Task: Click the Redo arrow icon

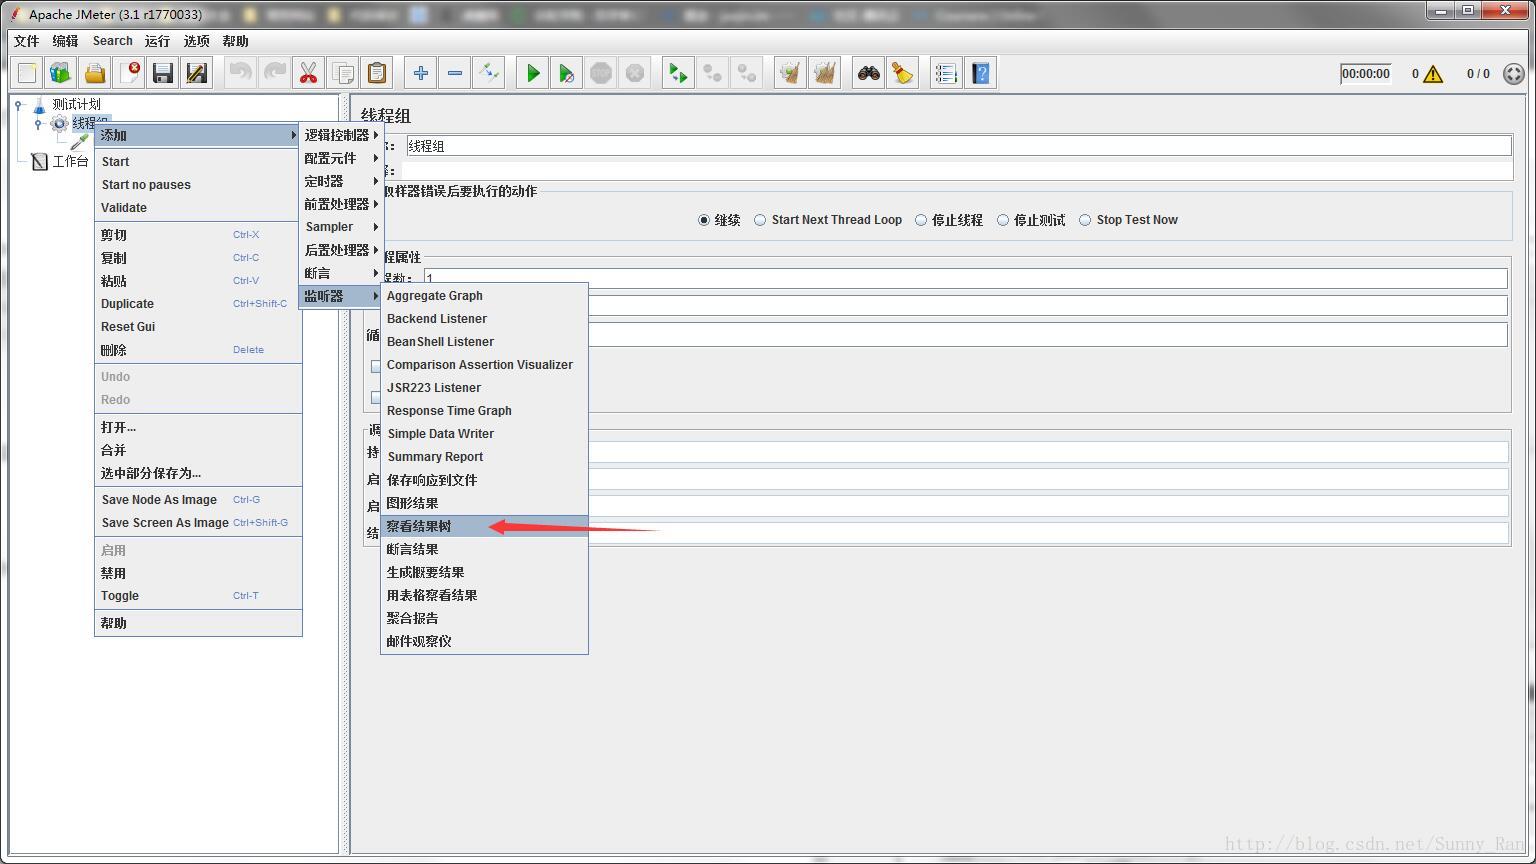Action: click(x=275, y=73)
